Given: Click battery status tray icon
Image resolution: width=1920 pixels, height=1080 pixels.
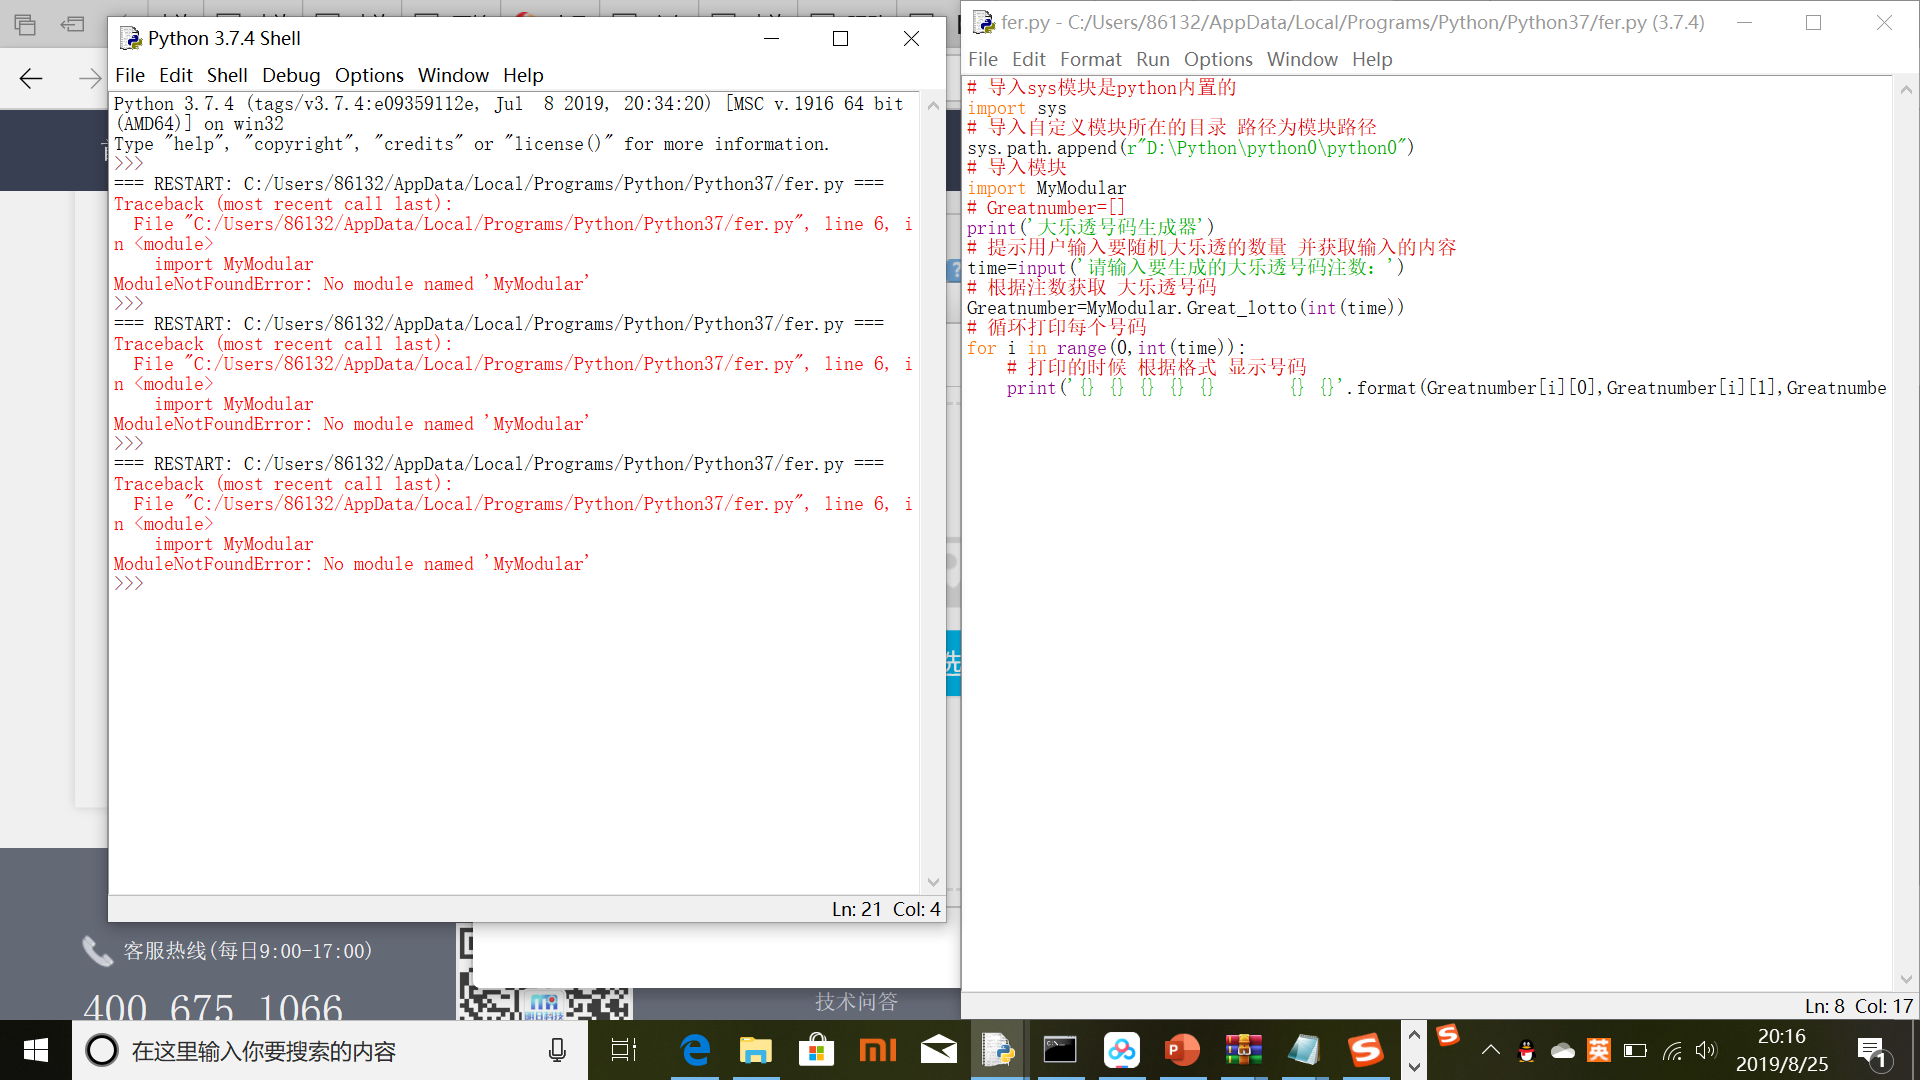Looking at the screenshot, I should [x=1635, y=1050].
